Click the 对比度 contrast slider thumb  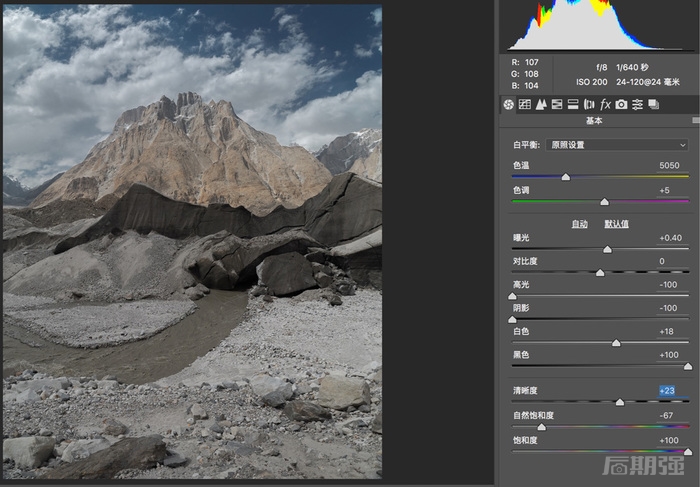tap(600, 272)
